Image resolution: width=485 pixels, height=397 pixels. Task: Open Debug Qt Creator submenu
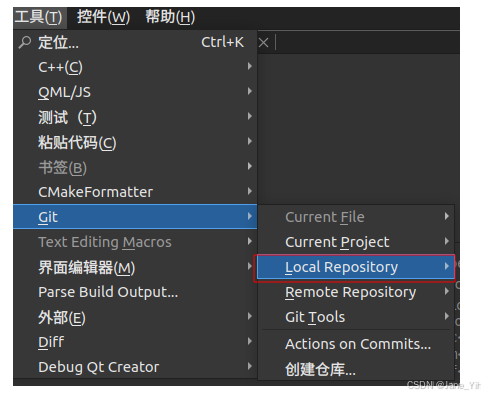[135, 367]
